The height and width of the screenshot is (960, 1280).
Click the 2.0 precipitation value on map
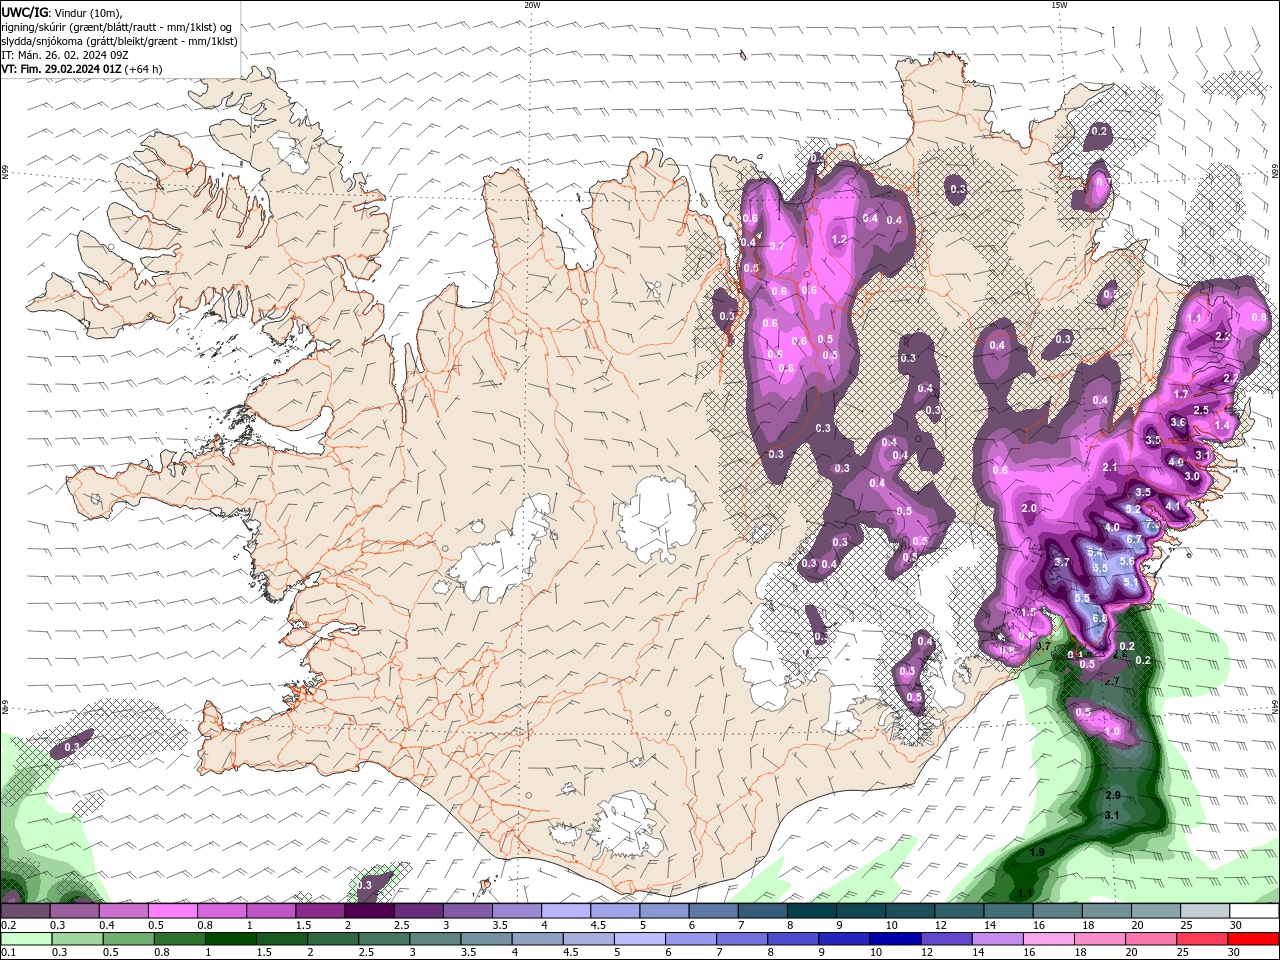(x=1029, y=509)
